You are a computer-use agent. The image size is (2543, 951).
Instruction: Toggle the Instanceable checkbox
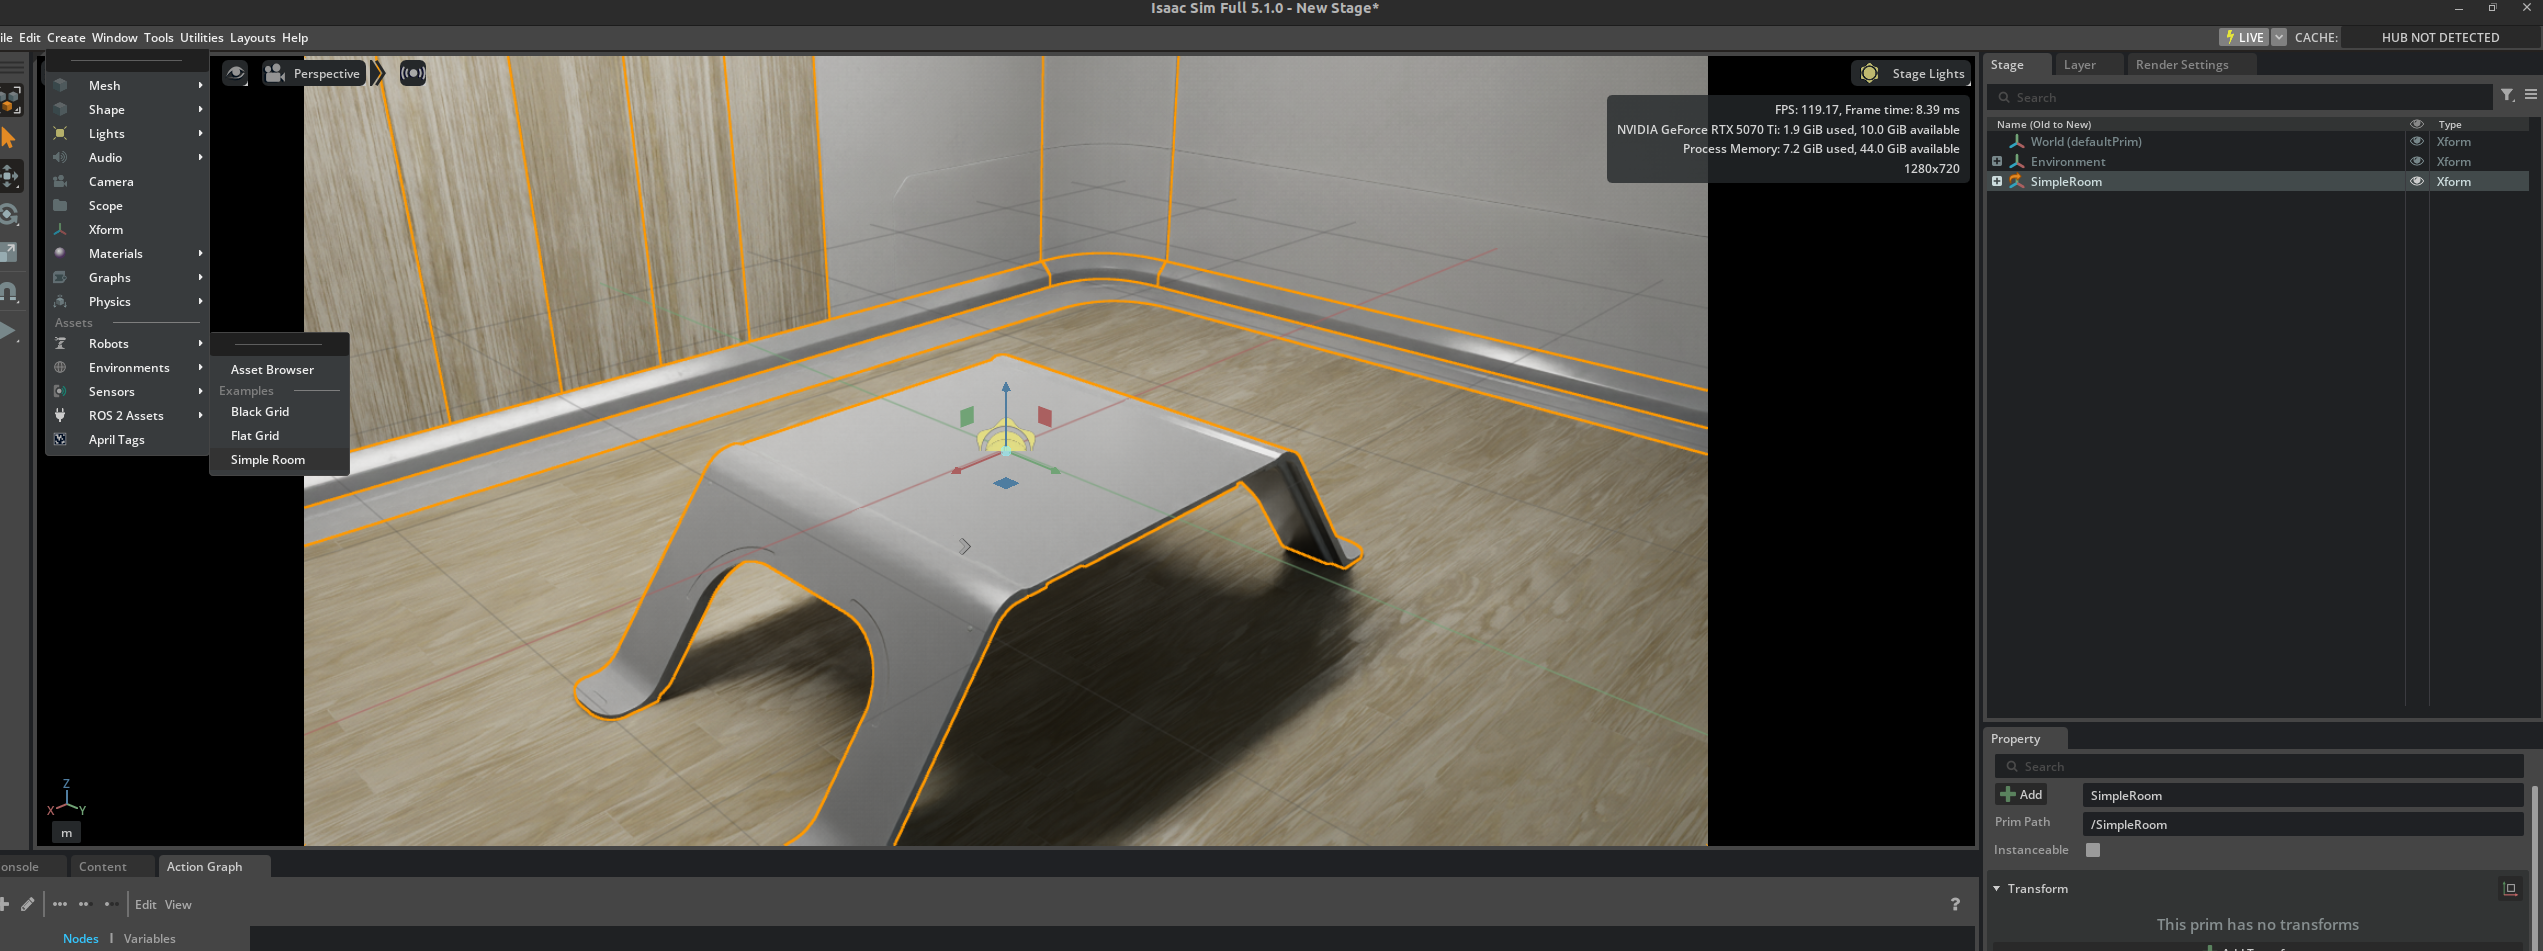[2093, 849]
